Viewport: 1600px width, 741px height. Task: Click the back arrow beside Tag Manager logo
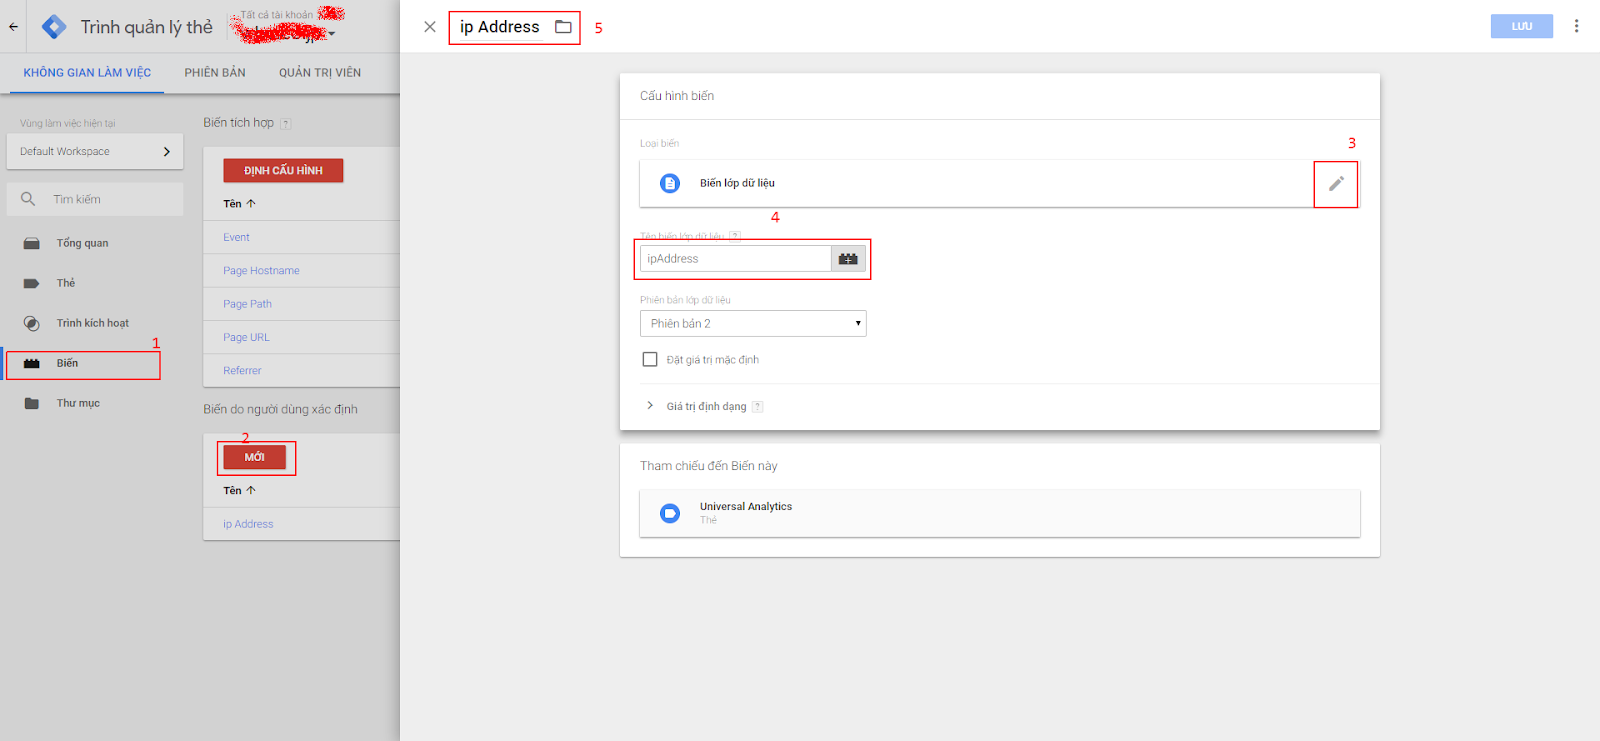(13, 27)
